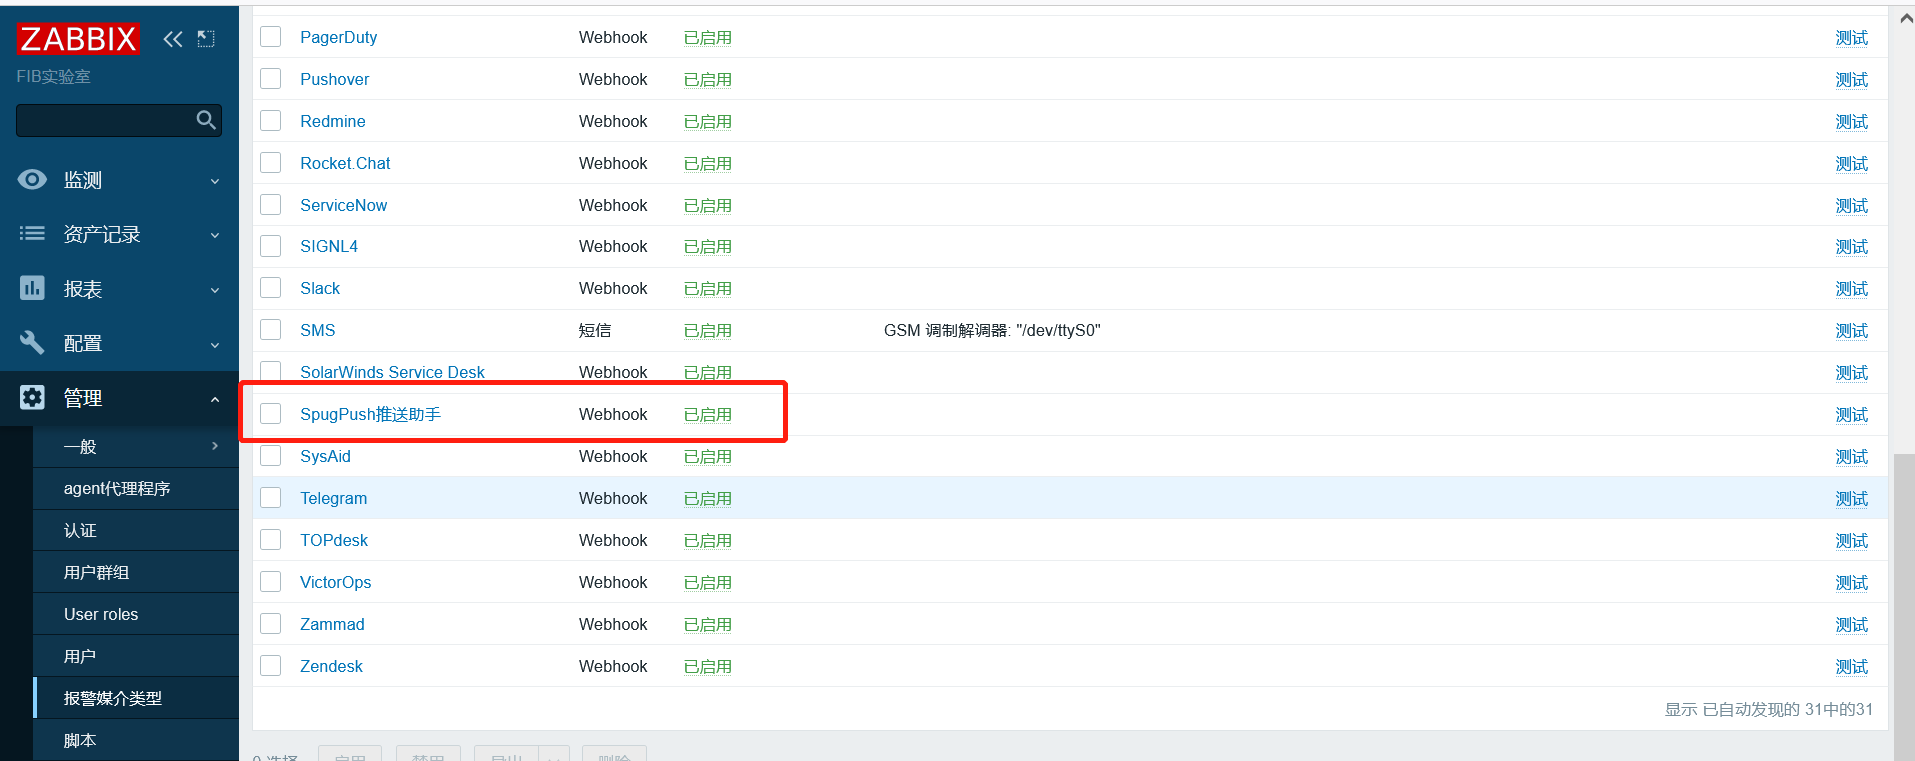This screenshot has width=1915, height=761.
Task: Tick the Redmine checkbox
Action: (x=271, y=121)
